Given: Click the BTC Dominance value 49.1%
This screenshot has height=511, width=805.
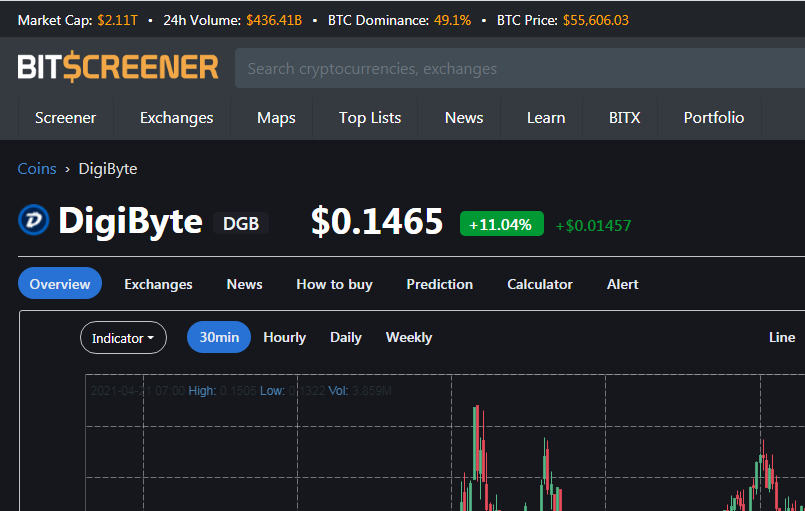Looking at the screenshot, I should (452, 20).
